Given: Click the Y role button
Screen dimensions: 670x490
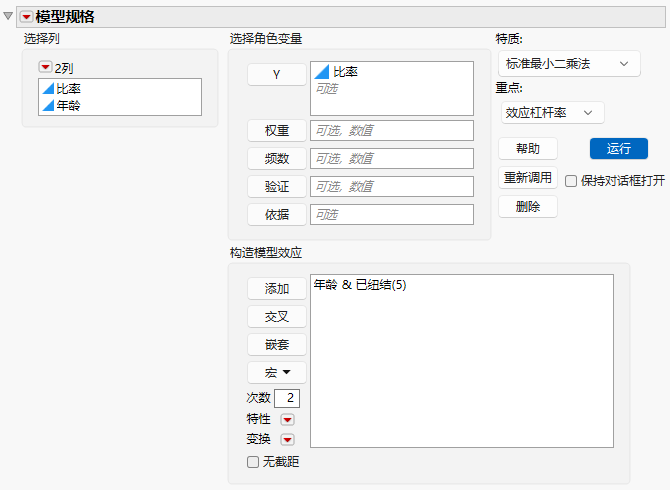Looking at the screenshot, I should coord(276,74).
